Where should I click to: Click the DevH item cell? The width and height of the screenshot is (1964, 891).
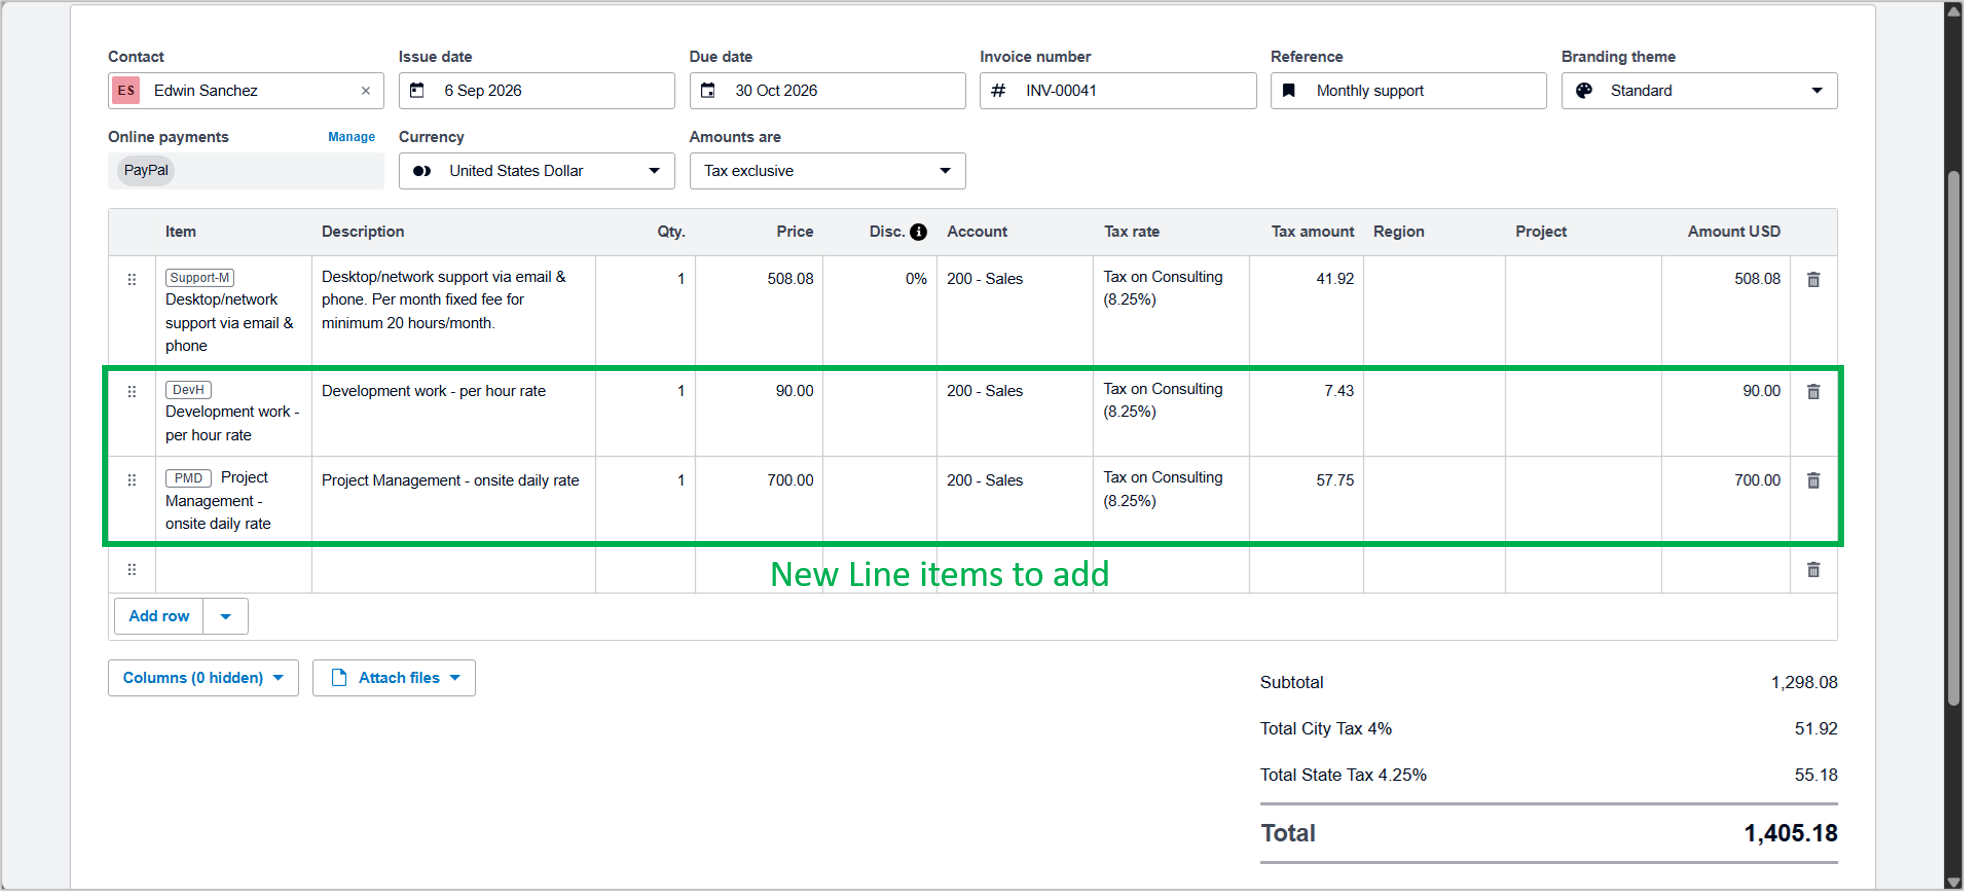233,413
